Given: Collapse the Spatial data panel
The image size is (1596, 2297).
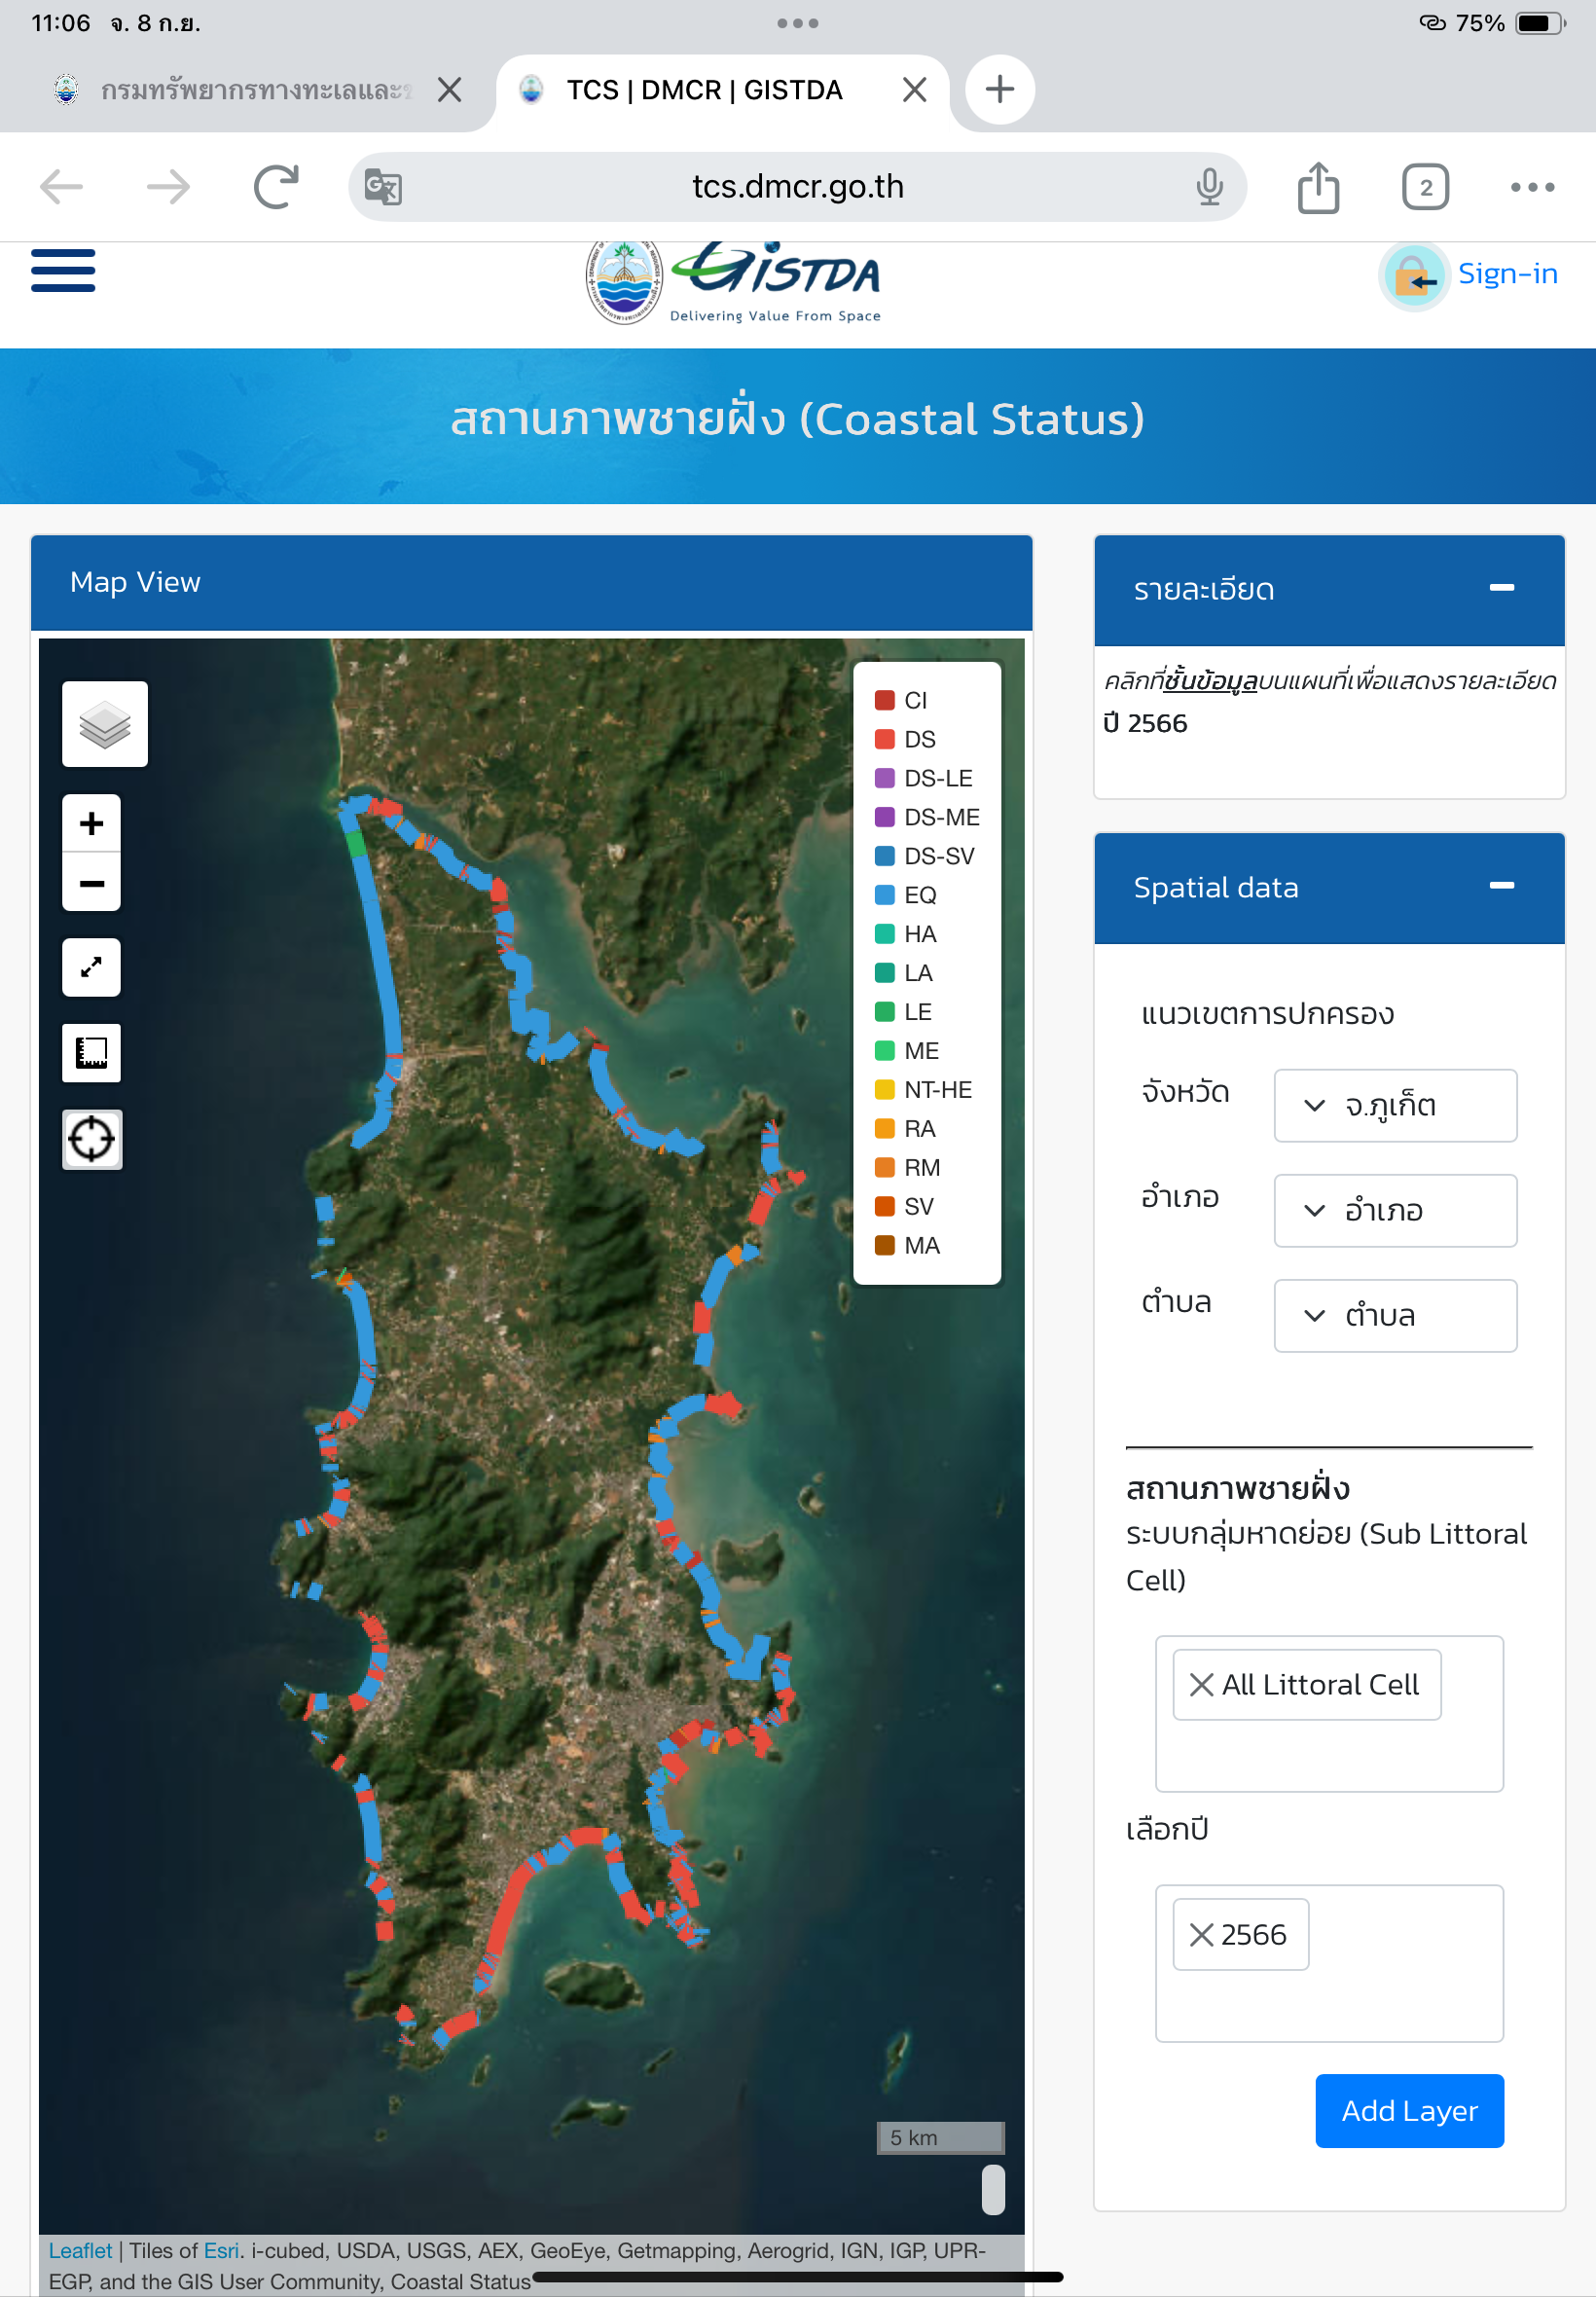Looking at the screenshot, I should click(x=1501, y=885).
